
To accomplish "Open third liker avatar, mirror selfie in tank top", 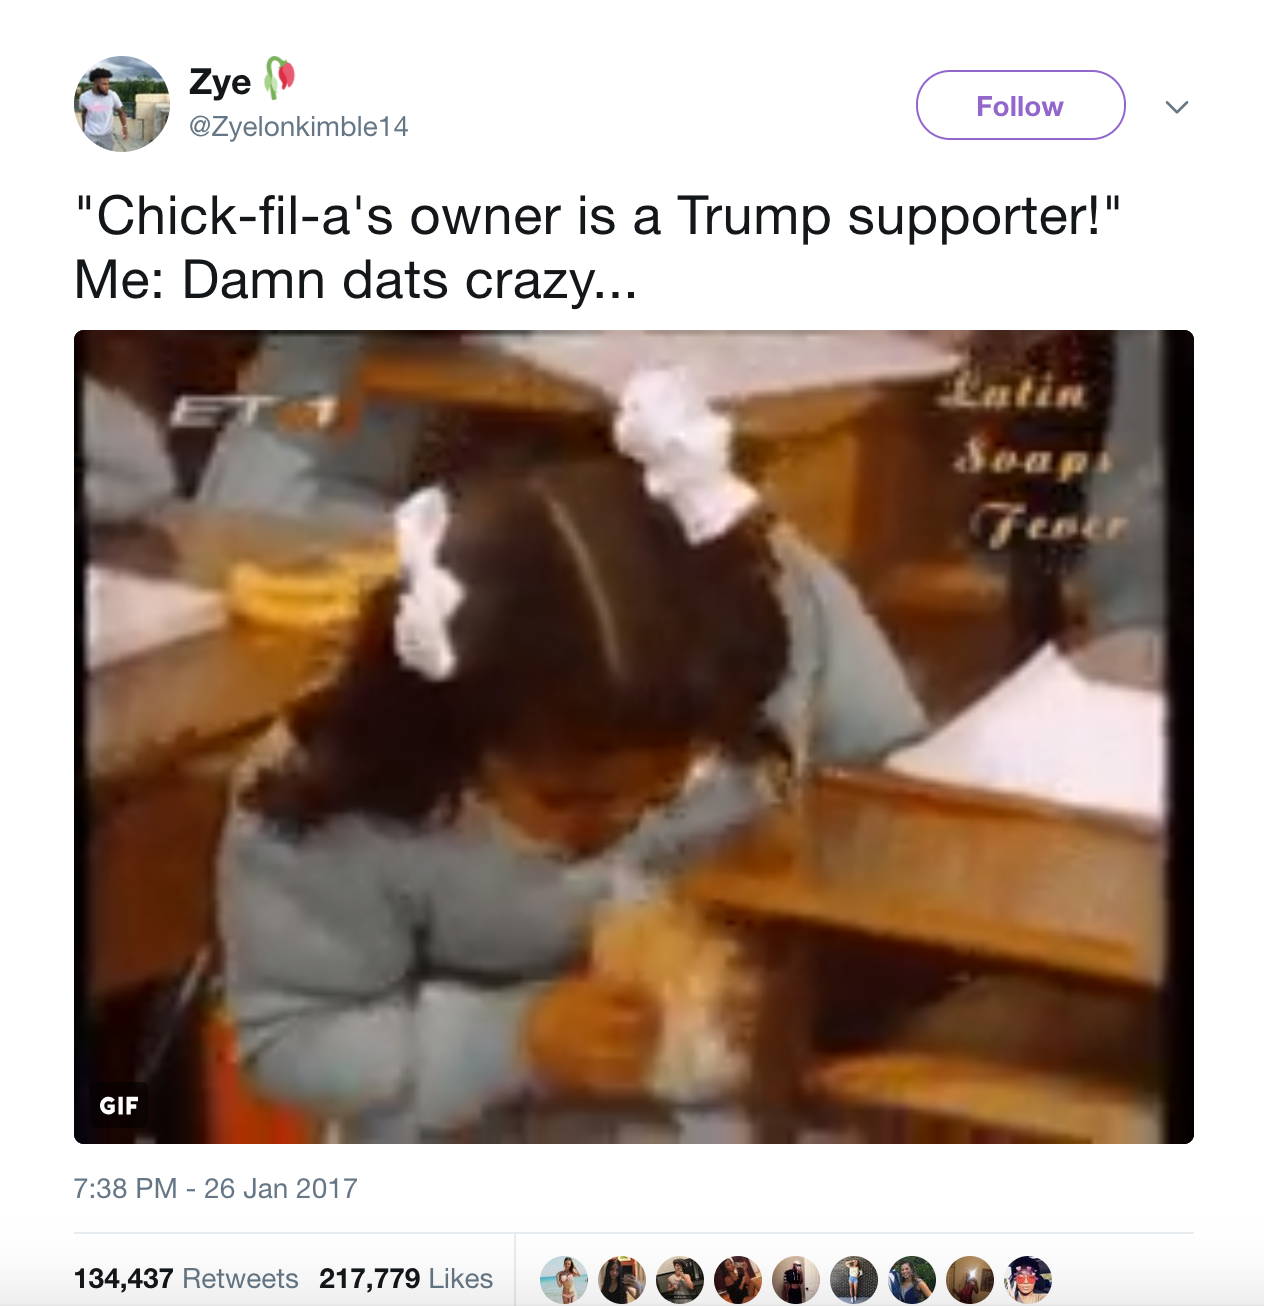I will coord(680,1280).
